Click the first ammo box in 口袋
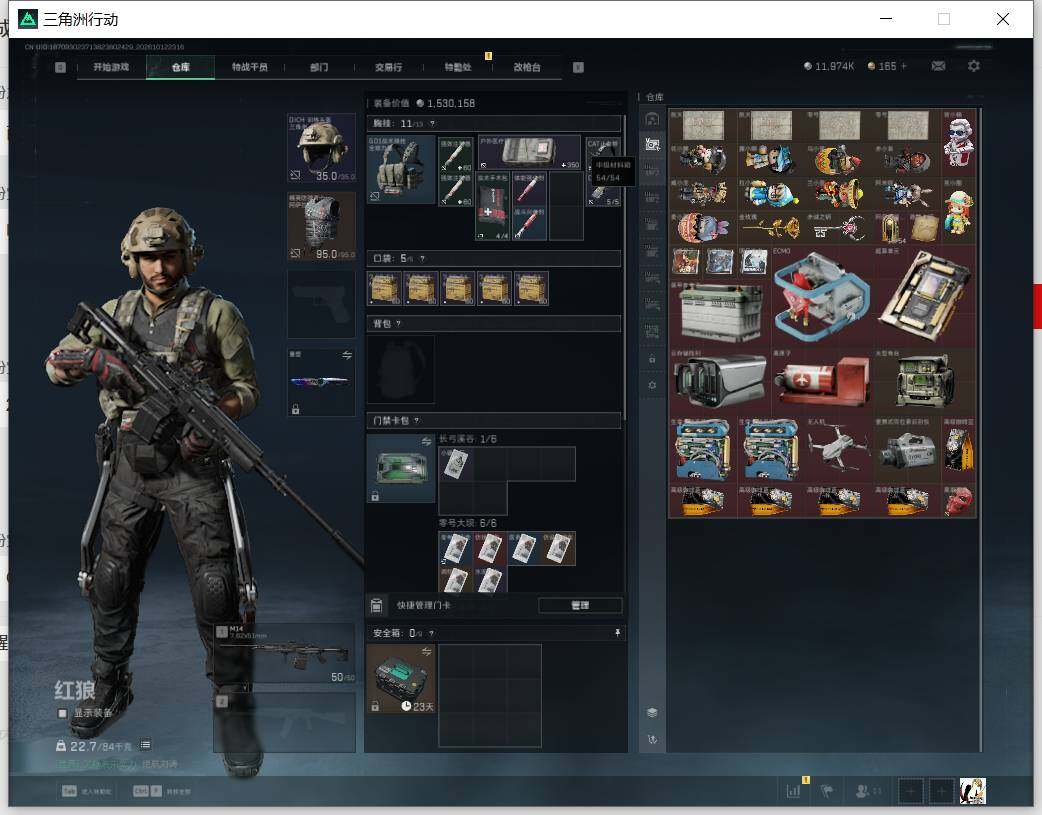This screenshot has width=1042, height=815. tap(385, 289)
